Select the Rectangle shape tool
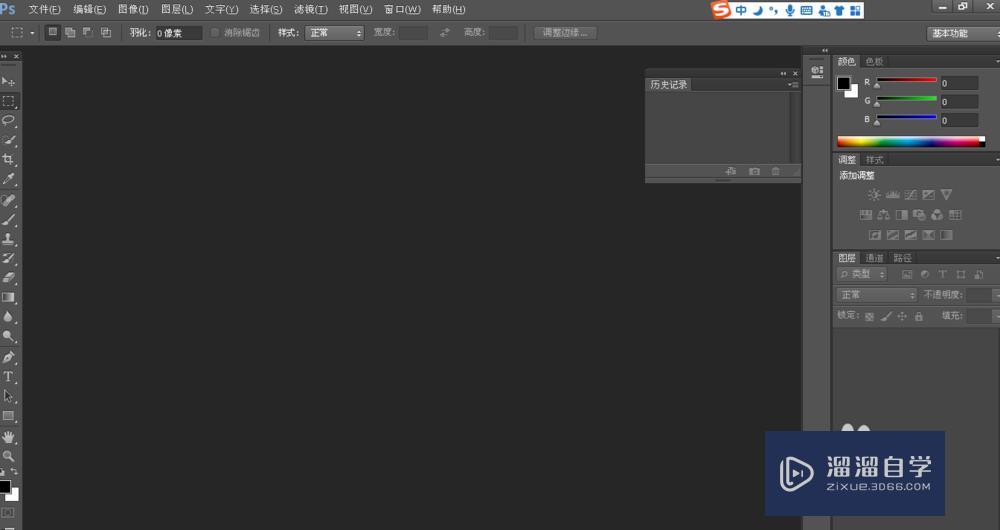The width and height of the screenshot is (1000, 530). point(8,416)
